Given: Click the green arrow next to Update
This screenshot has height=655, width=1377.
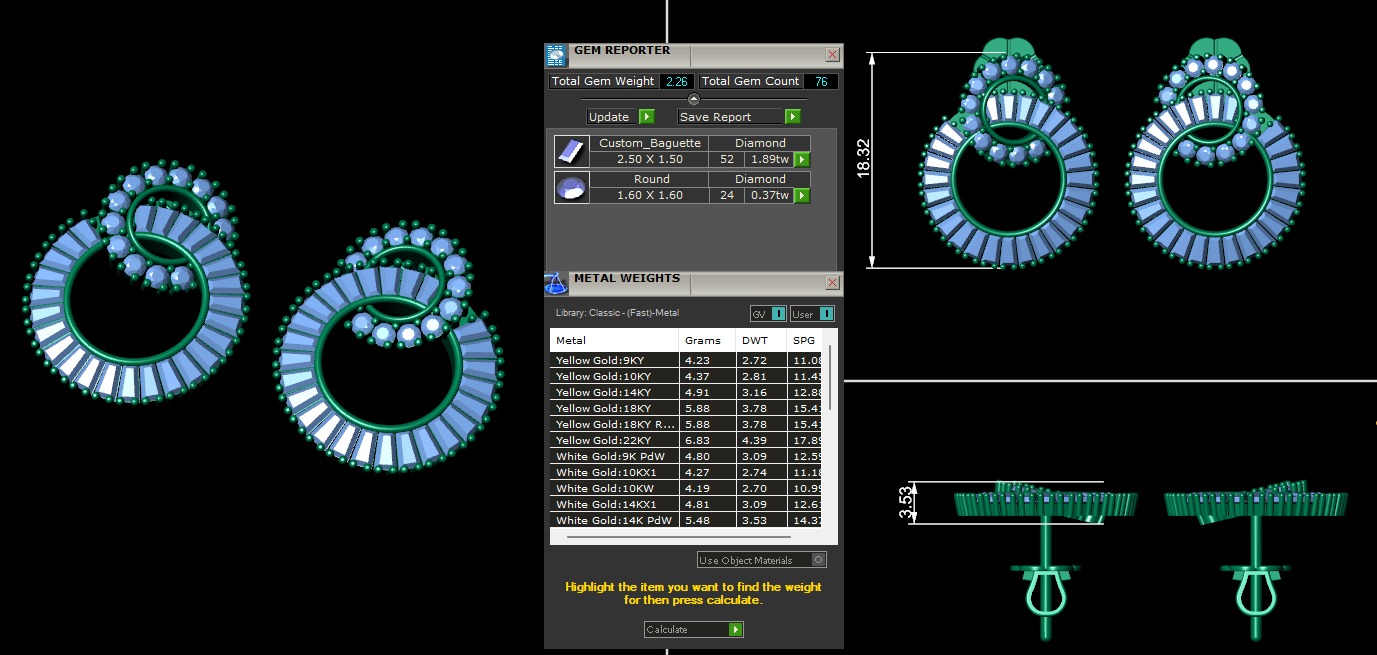Looking at the screenshot, I should click(646, 117).
